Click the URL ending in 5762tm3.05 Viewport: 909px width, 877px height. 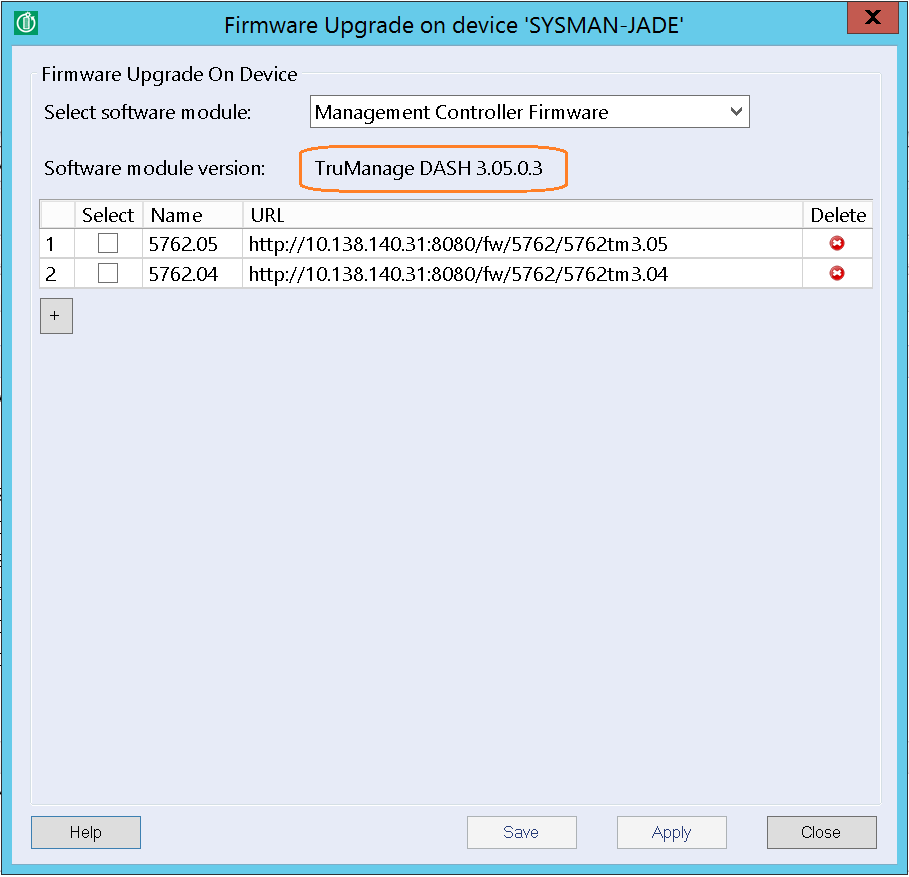(458, 244)
